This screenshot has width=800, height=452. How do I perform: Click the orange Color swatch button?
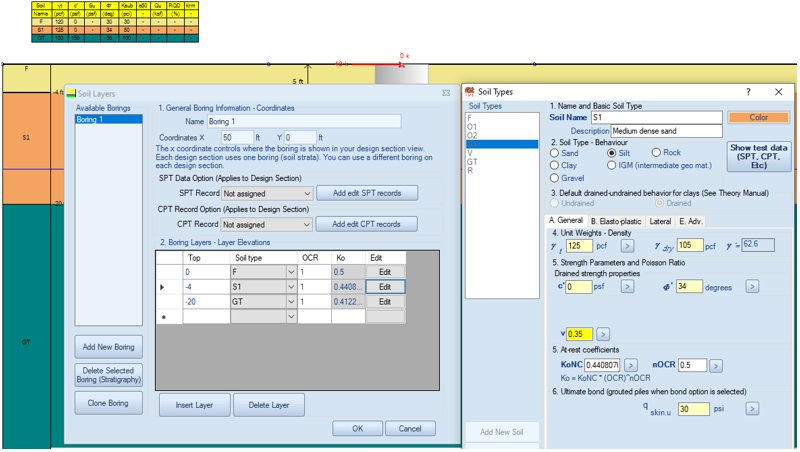point(759,117)
